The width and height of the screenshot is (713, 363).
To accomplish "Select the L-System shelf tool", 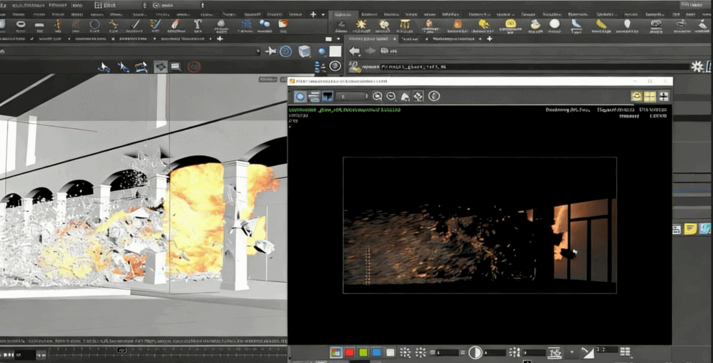I will coord(246,25).
